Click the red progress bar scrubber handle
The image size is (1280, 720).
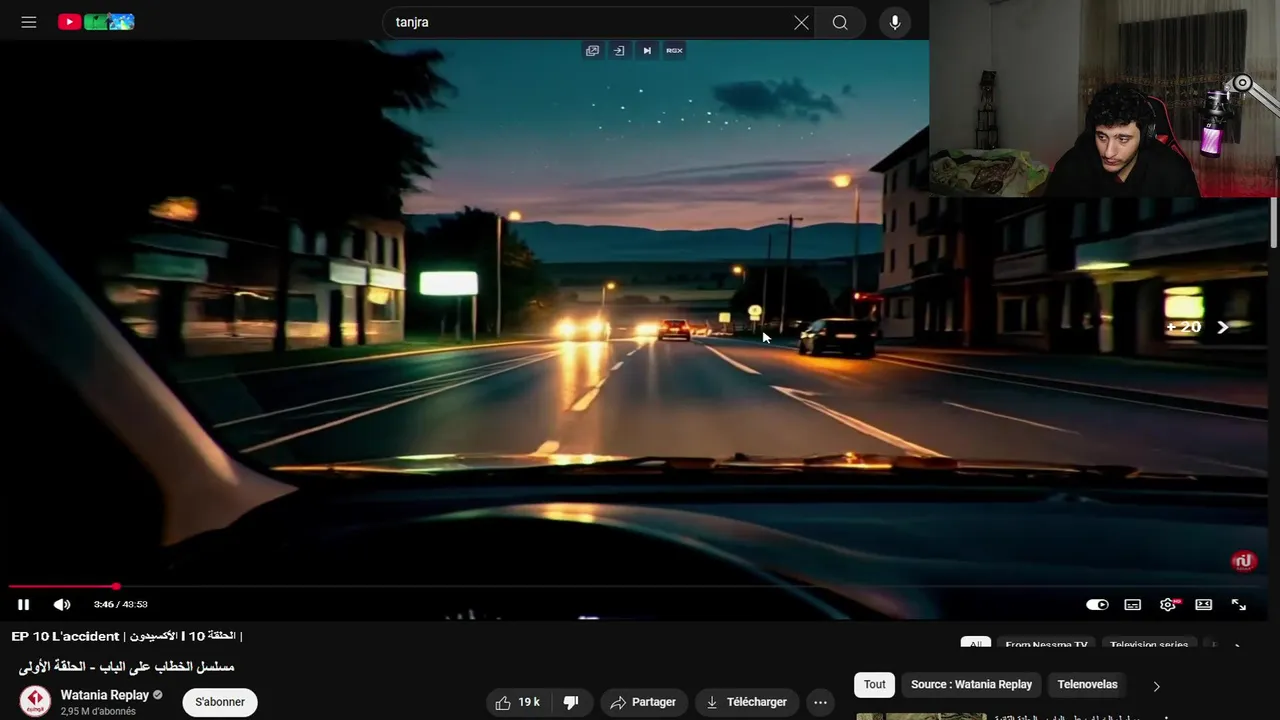coord(116,586)
